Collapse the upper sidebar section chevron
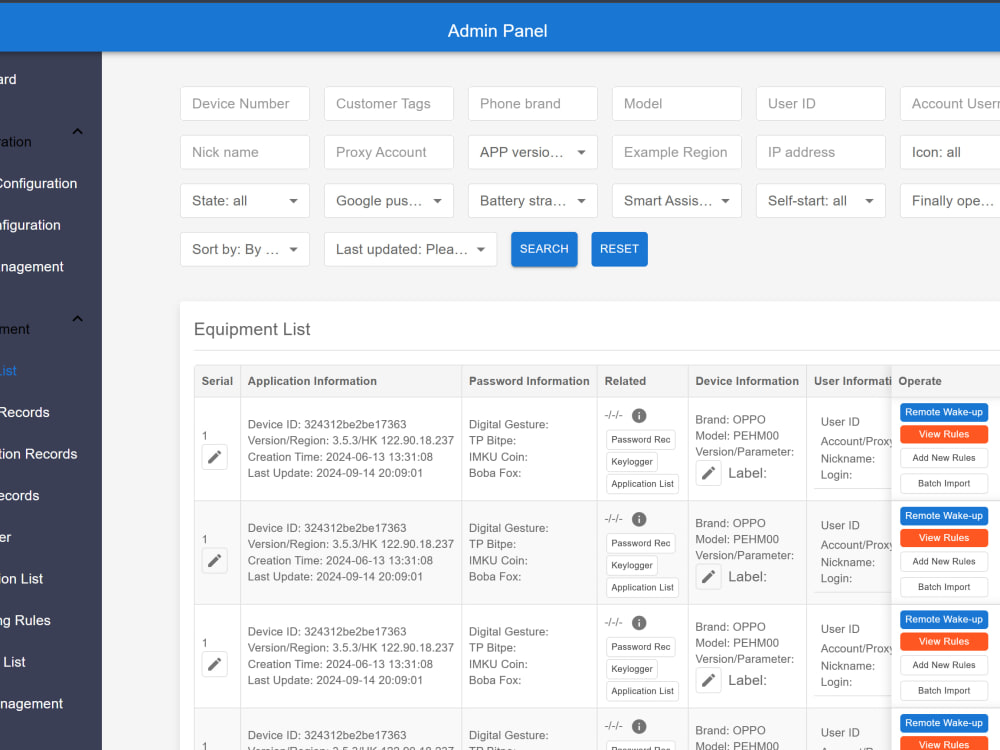The width and height of the screenshot is (1000, 750). 78,131
